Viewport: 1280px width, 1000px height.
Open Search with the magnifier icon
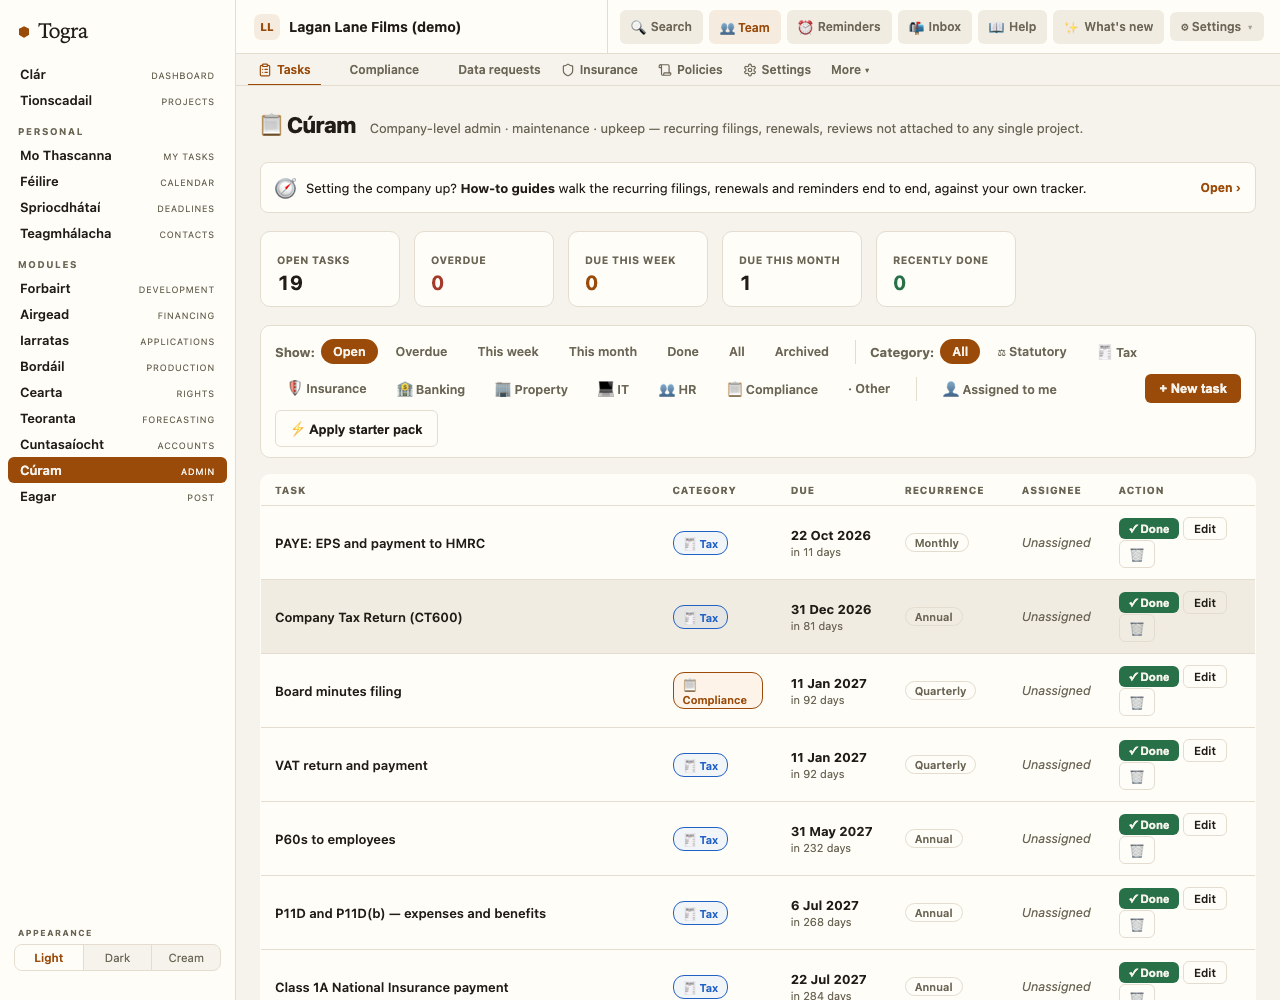[661, 27]
